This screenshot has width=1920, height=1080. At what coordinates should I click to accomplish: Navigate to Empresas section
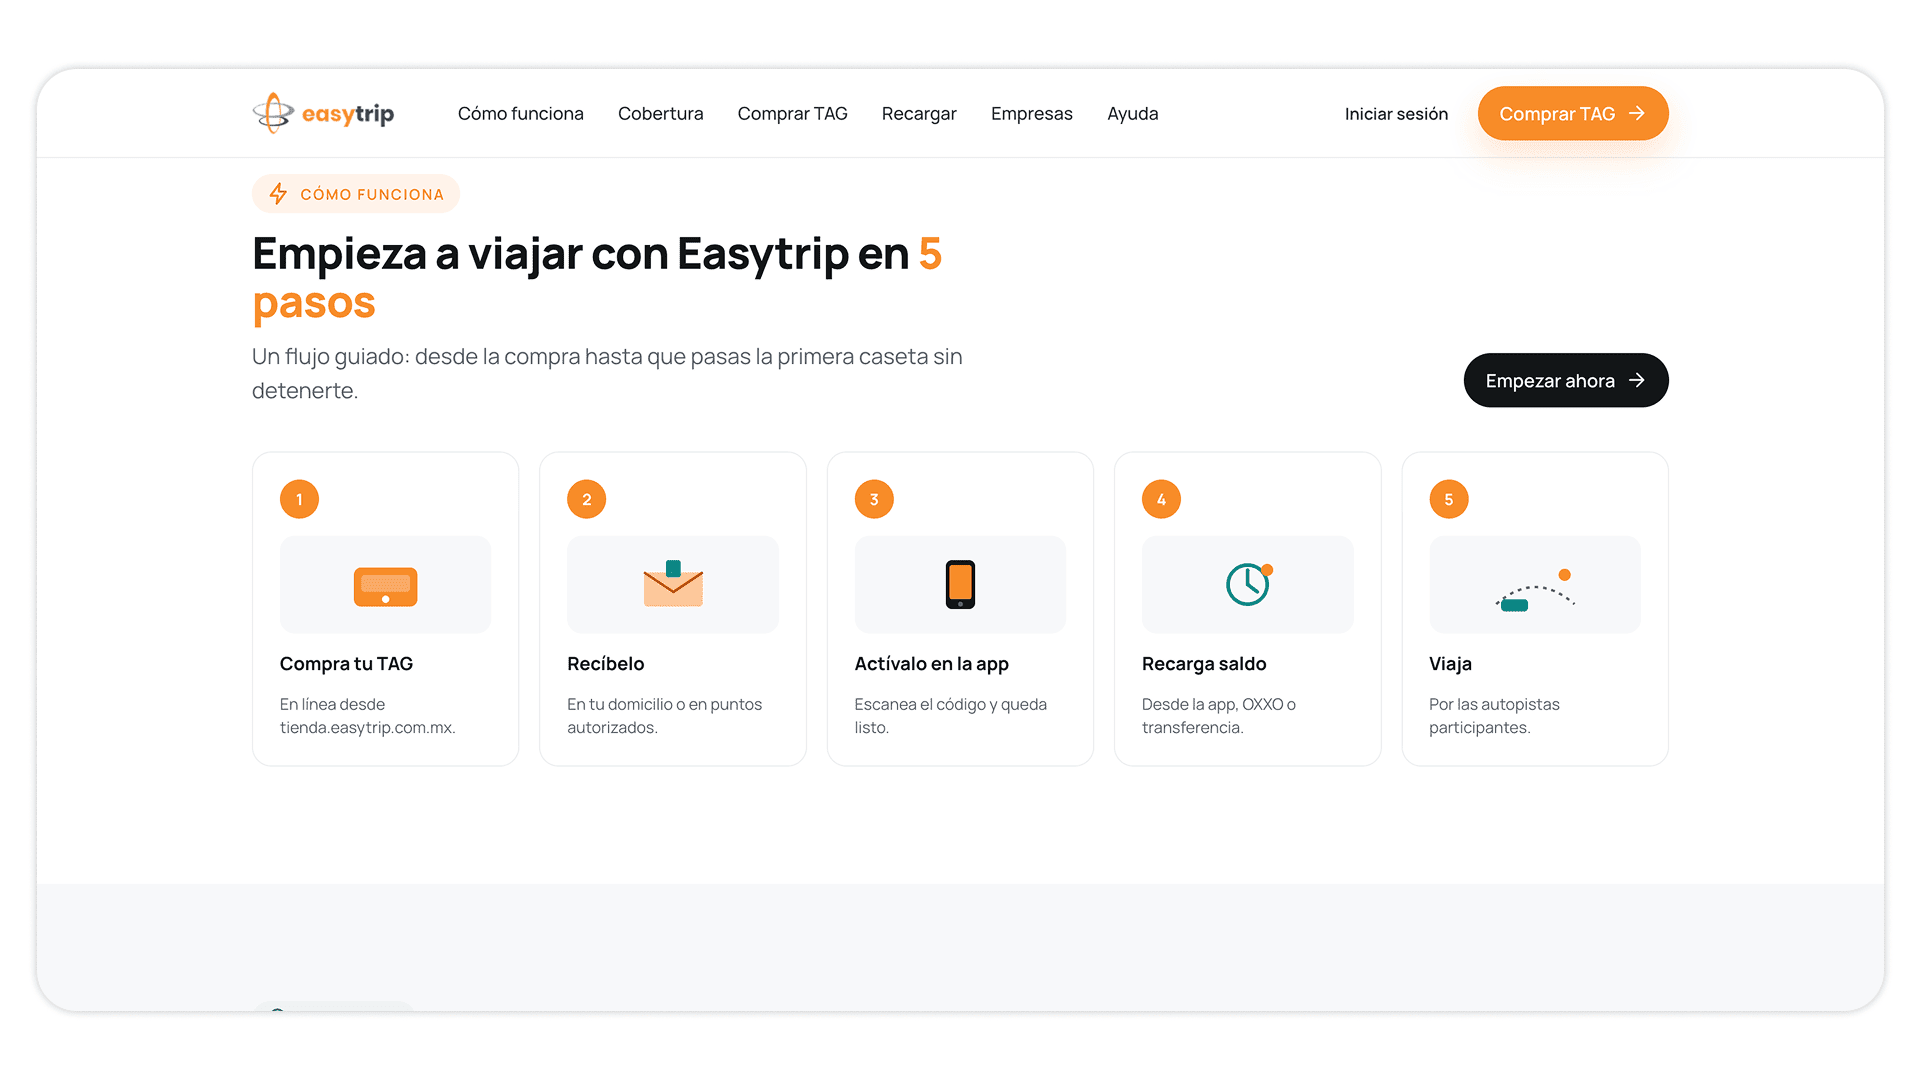click(x=1031, y=114)
